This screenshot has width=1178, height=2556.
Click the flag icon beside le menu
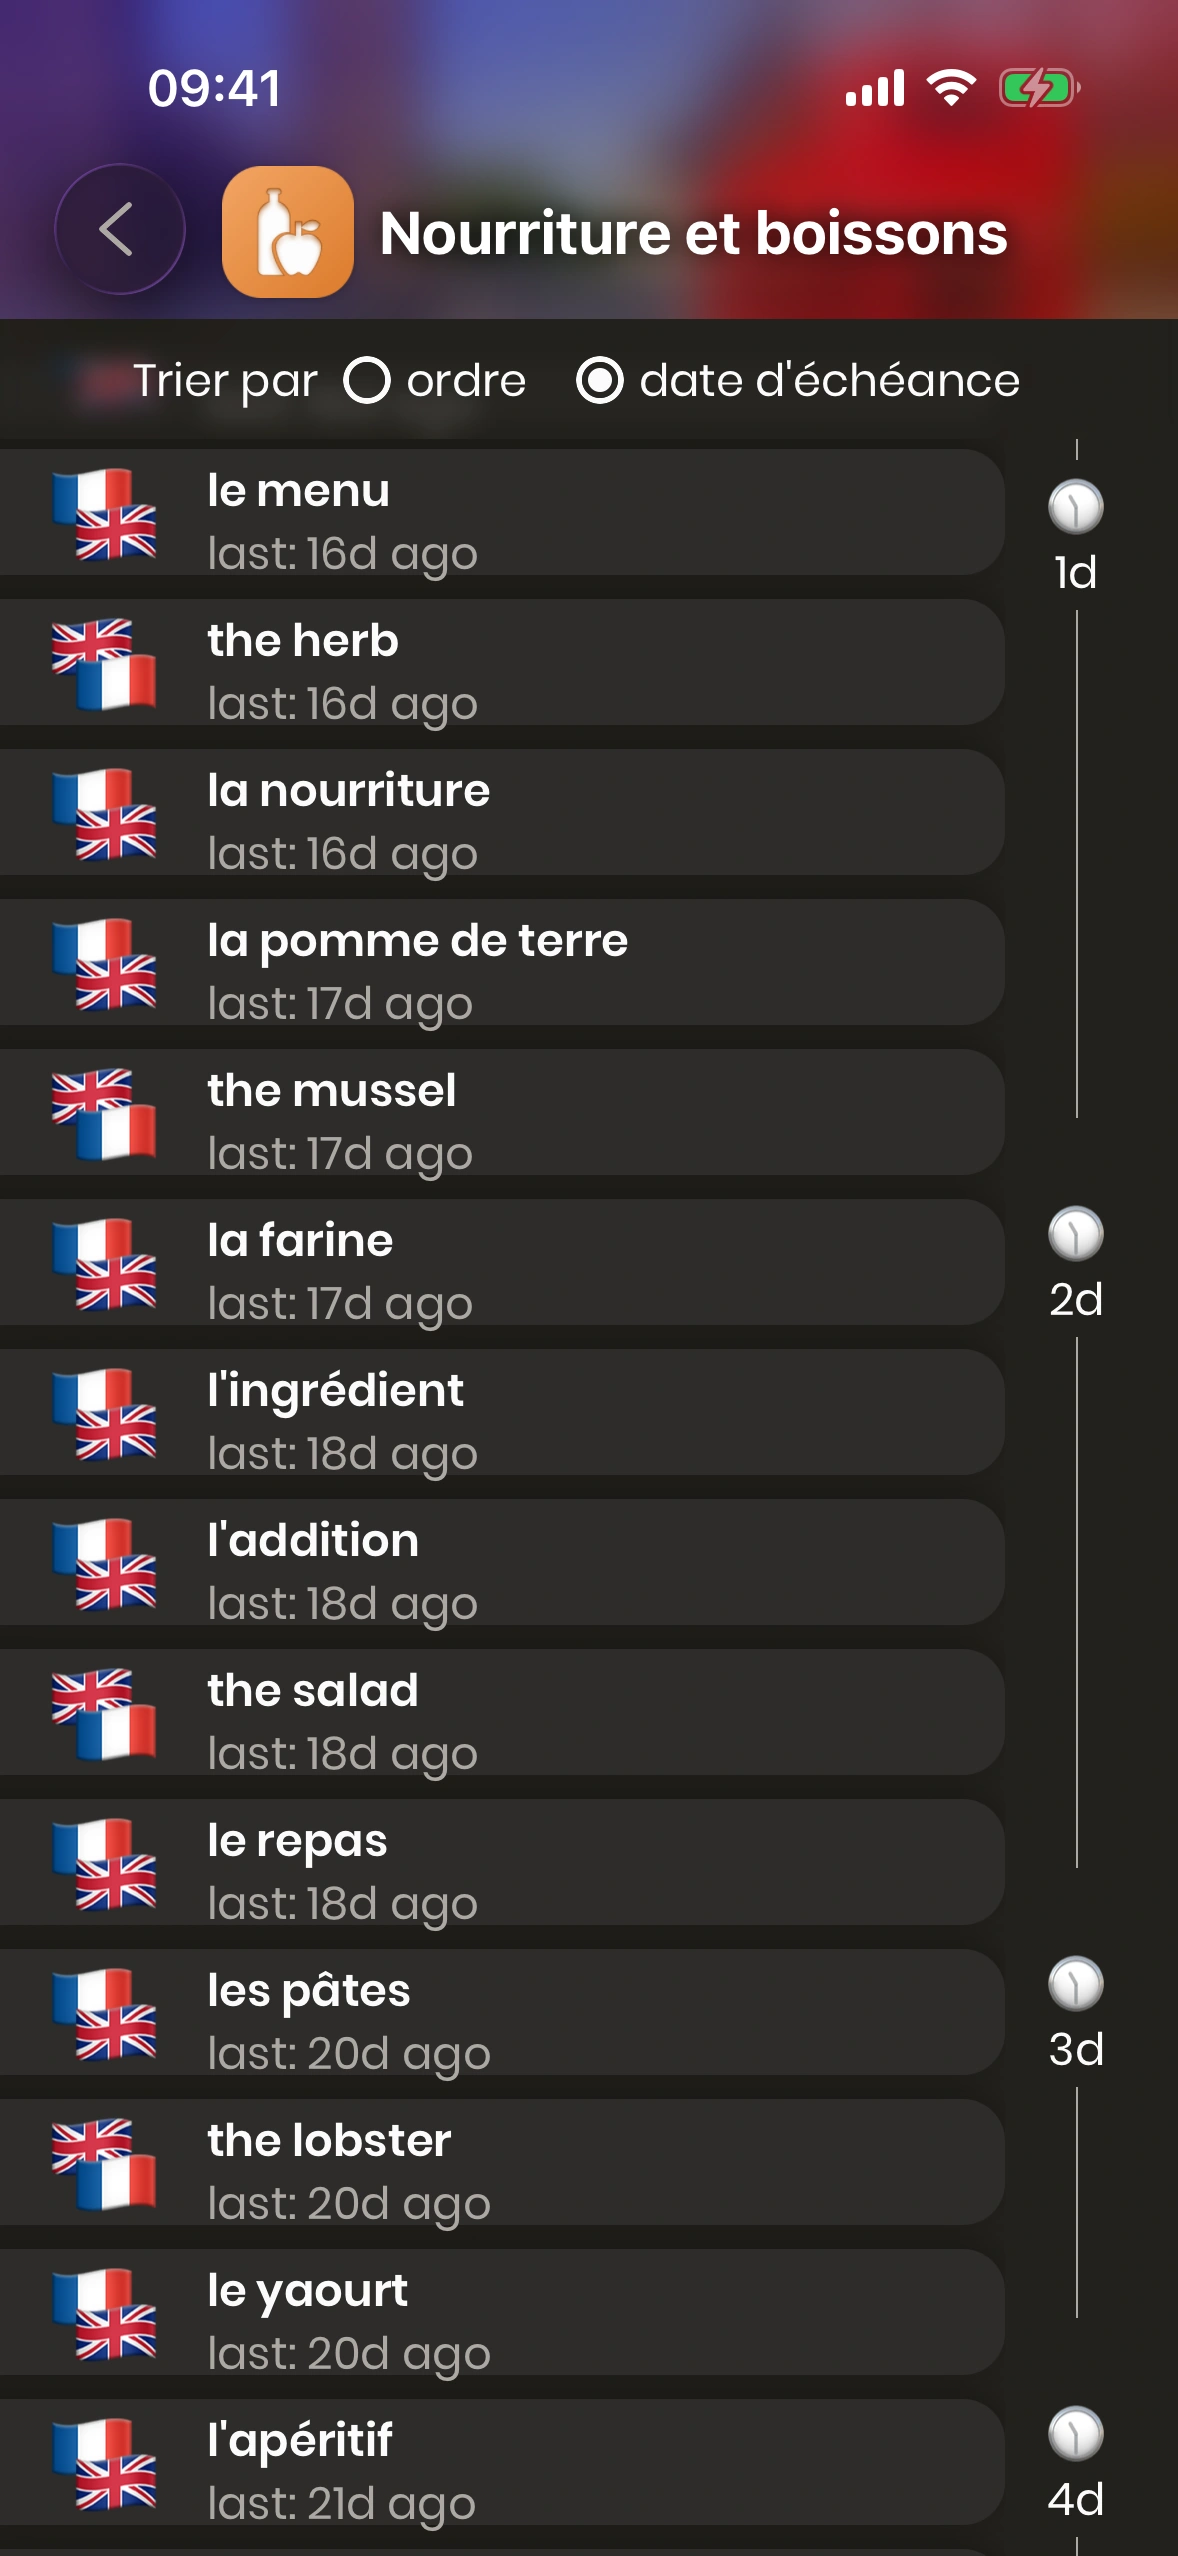point(104,514)
